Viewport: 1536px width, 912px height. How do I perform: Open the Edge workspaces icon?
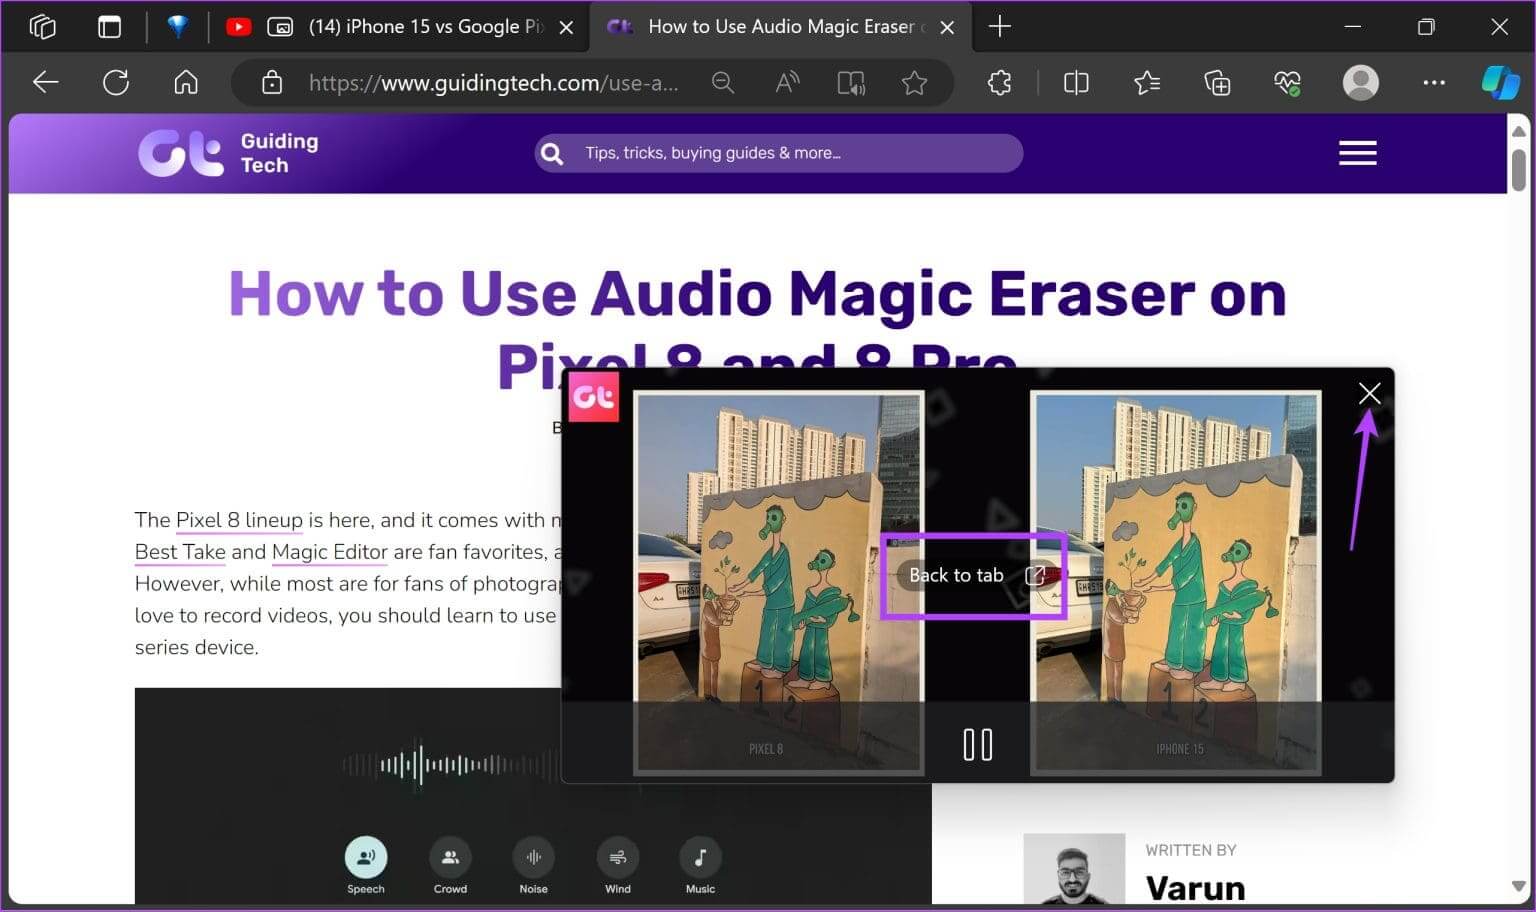tap(42, 27)
